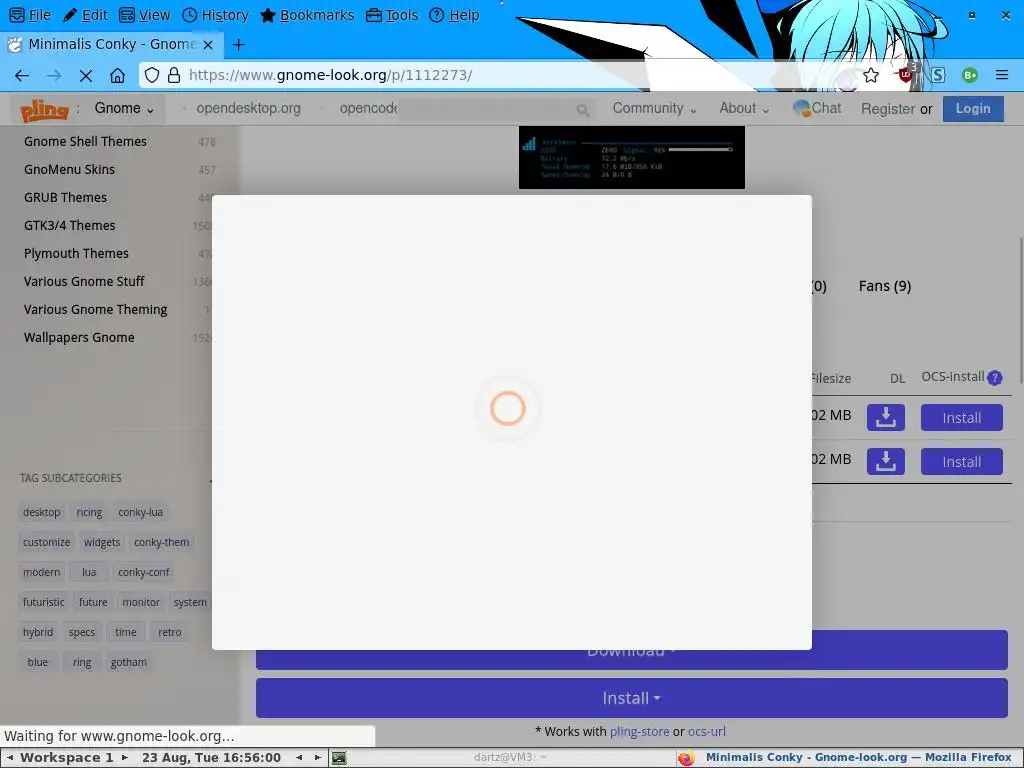Image resolution: width=1024 pixels, height=768 pixels.
Task: Select the desktop tag
Action: tap(42, 512)
